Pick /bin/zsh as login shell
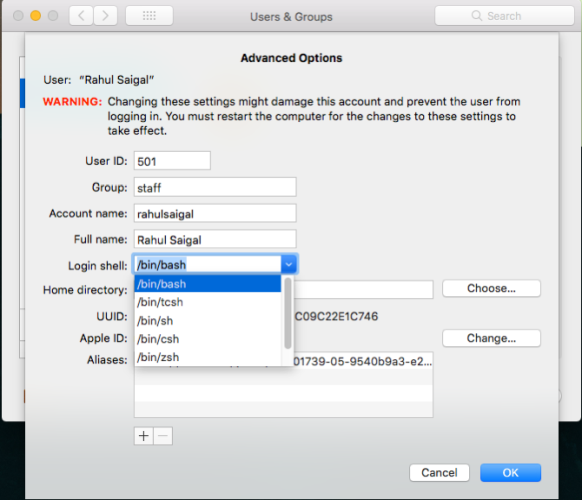Screen dimensions: 582x500 tap(208, 357)
